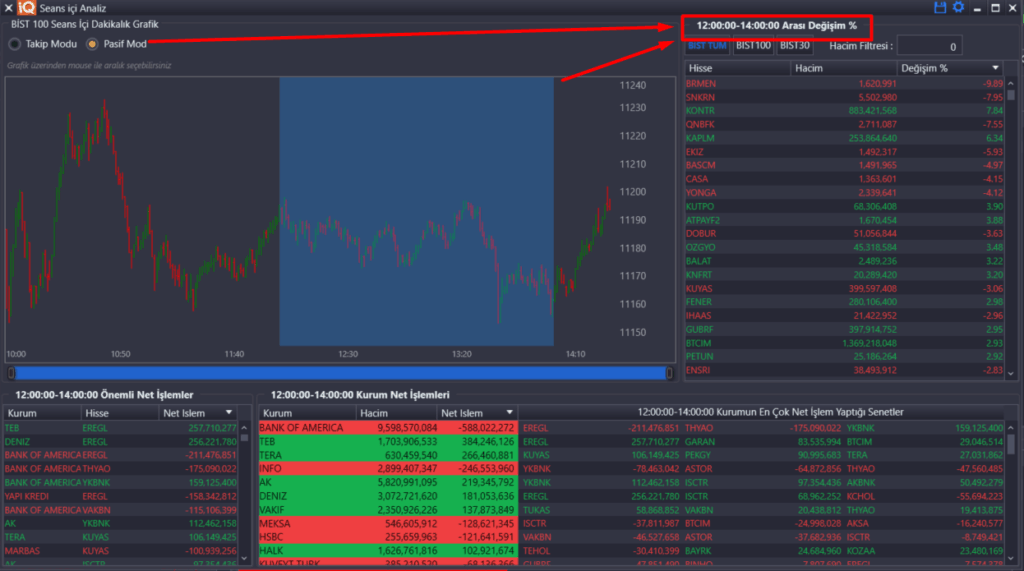Click MARBAS KUYAS row in Önemli Net İşlemler
The height and width of the screenshot is (571, 1024).
(x=121, y=551)
